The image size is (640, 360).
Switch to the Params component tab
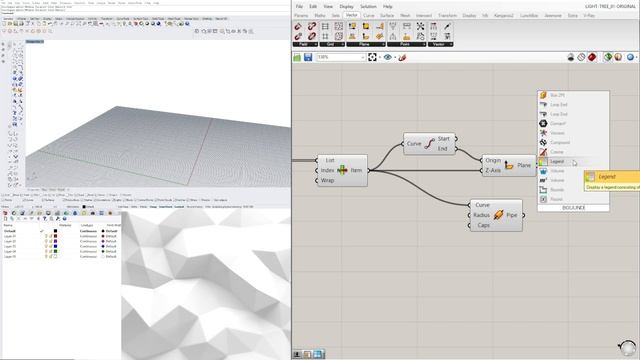(301, 16)
